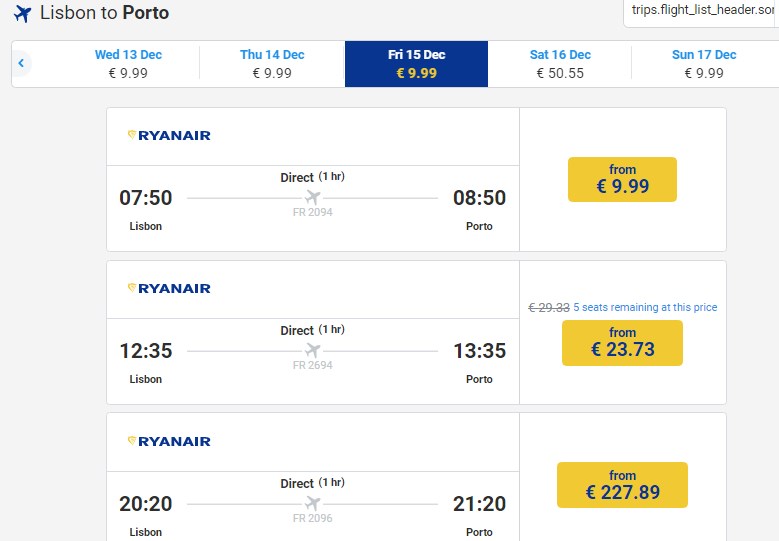Choose the Fri 15 Dec date tab
779x541 pixels.
click(x=416, y=64)
